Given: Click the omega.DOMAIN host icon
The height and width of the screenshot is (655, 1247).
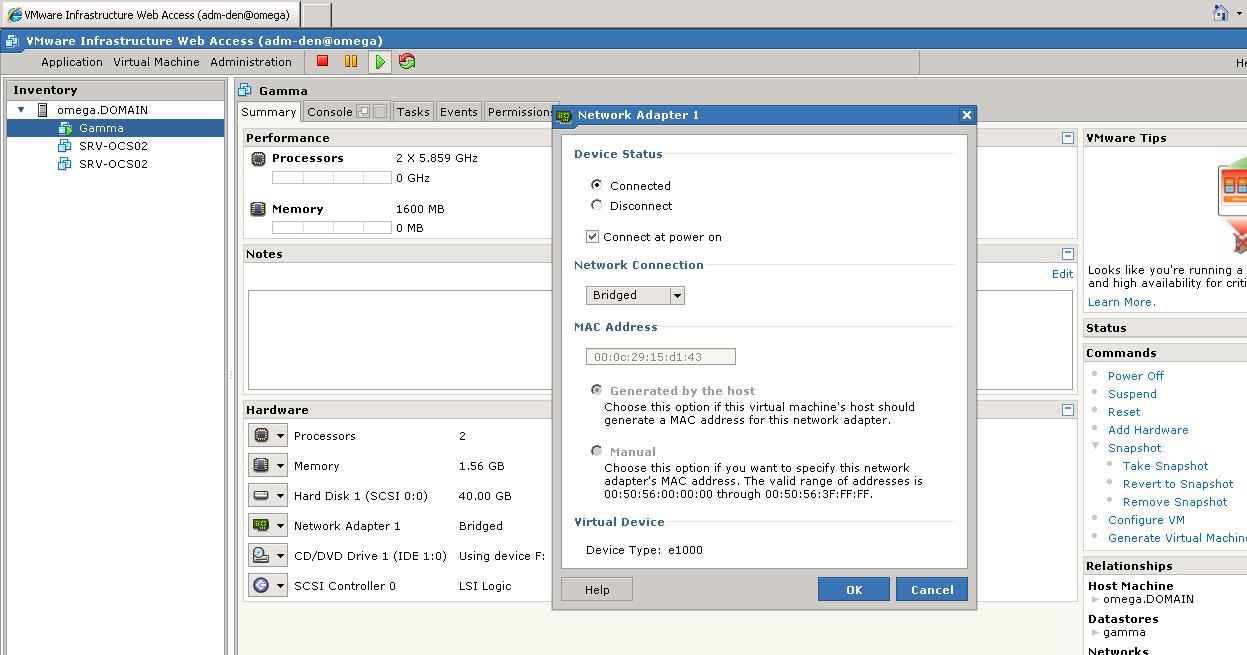Looking at the screenshot, I should click(43, 110).
